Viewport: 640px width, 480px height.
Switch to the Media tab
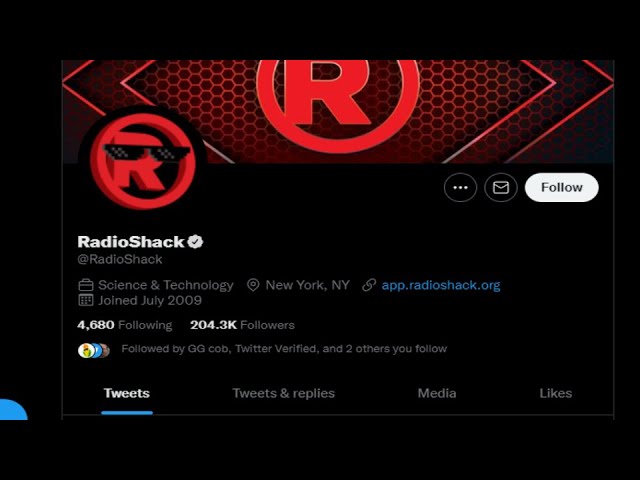pyautogui.click(x=437, y=393)
